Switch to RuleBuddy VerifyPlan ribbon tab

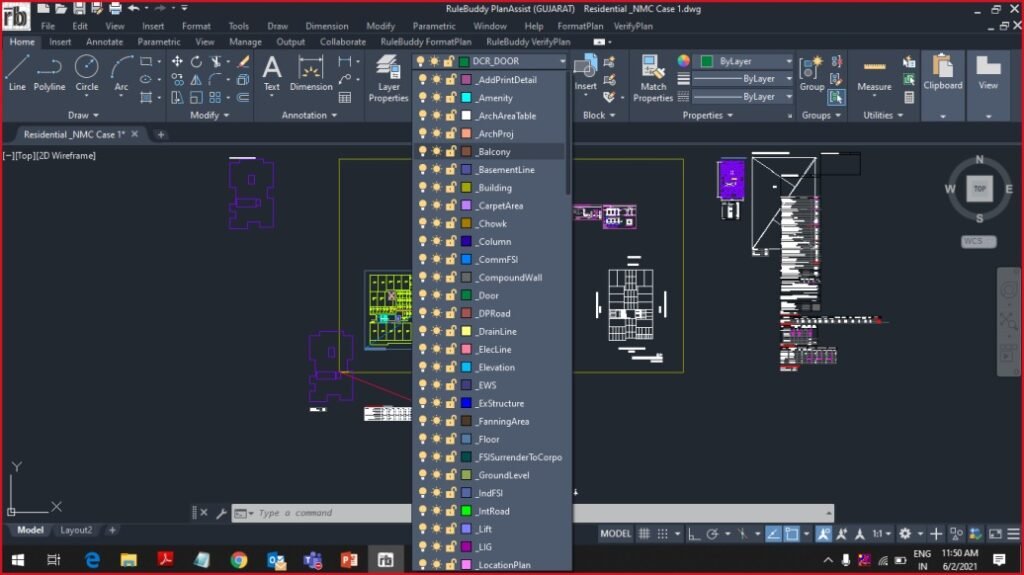528,42
